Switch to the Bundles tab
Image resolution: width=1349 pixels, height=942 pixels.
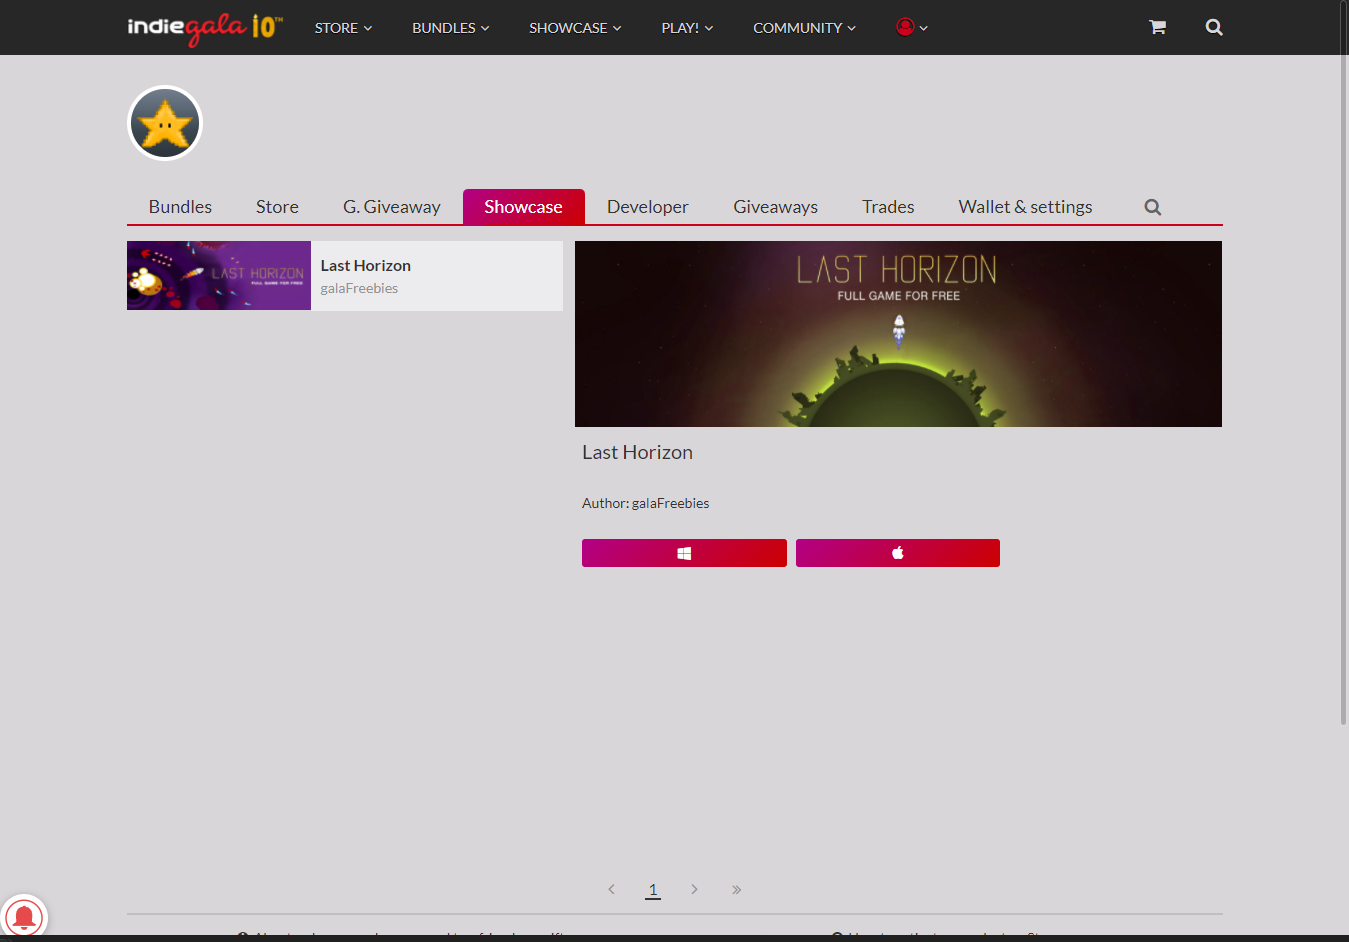coord(180,207)
